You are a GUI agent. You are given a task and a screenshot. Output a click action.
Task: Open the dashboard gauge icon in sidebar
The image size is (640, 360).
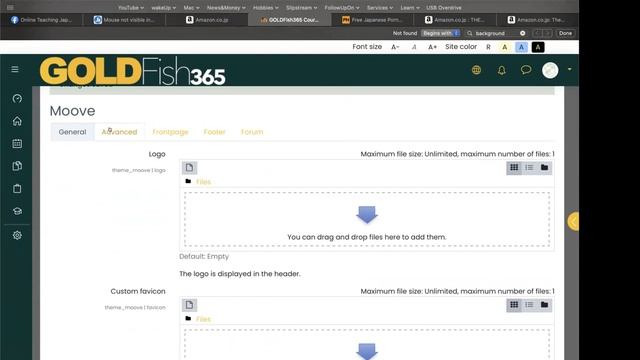pyautogui.click(x=17, y=98)
